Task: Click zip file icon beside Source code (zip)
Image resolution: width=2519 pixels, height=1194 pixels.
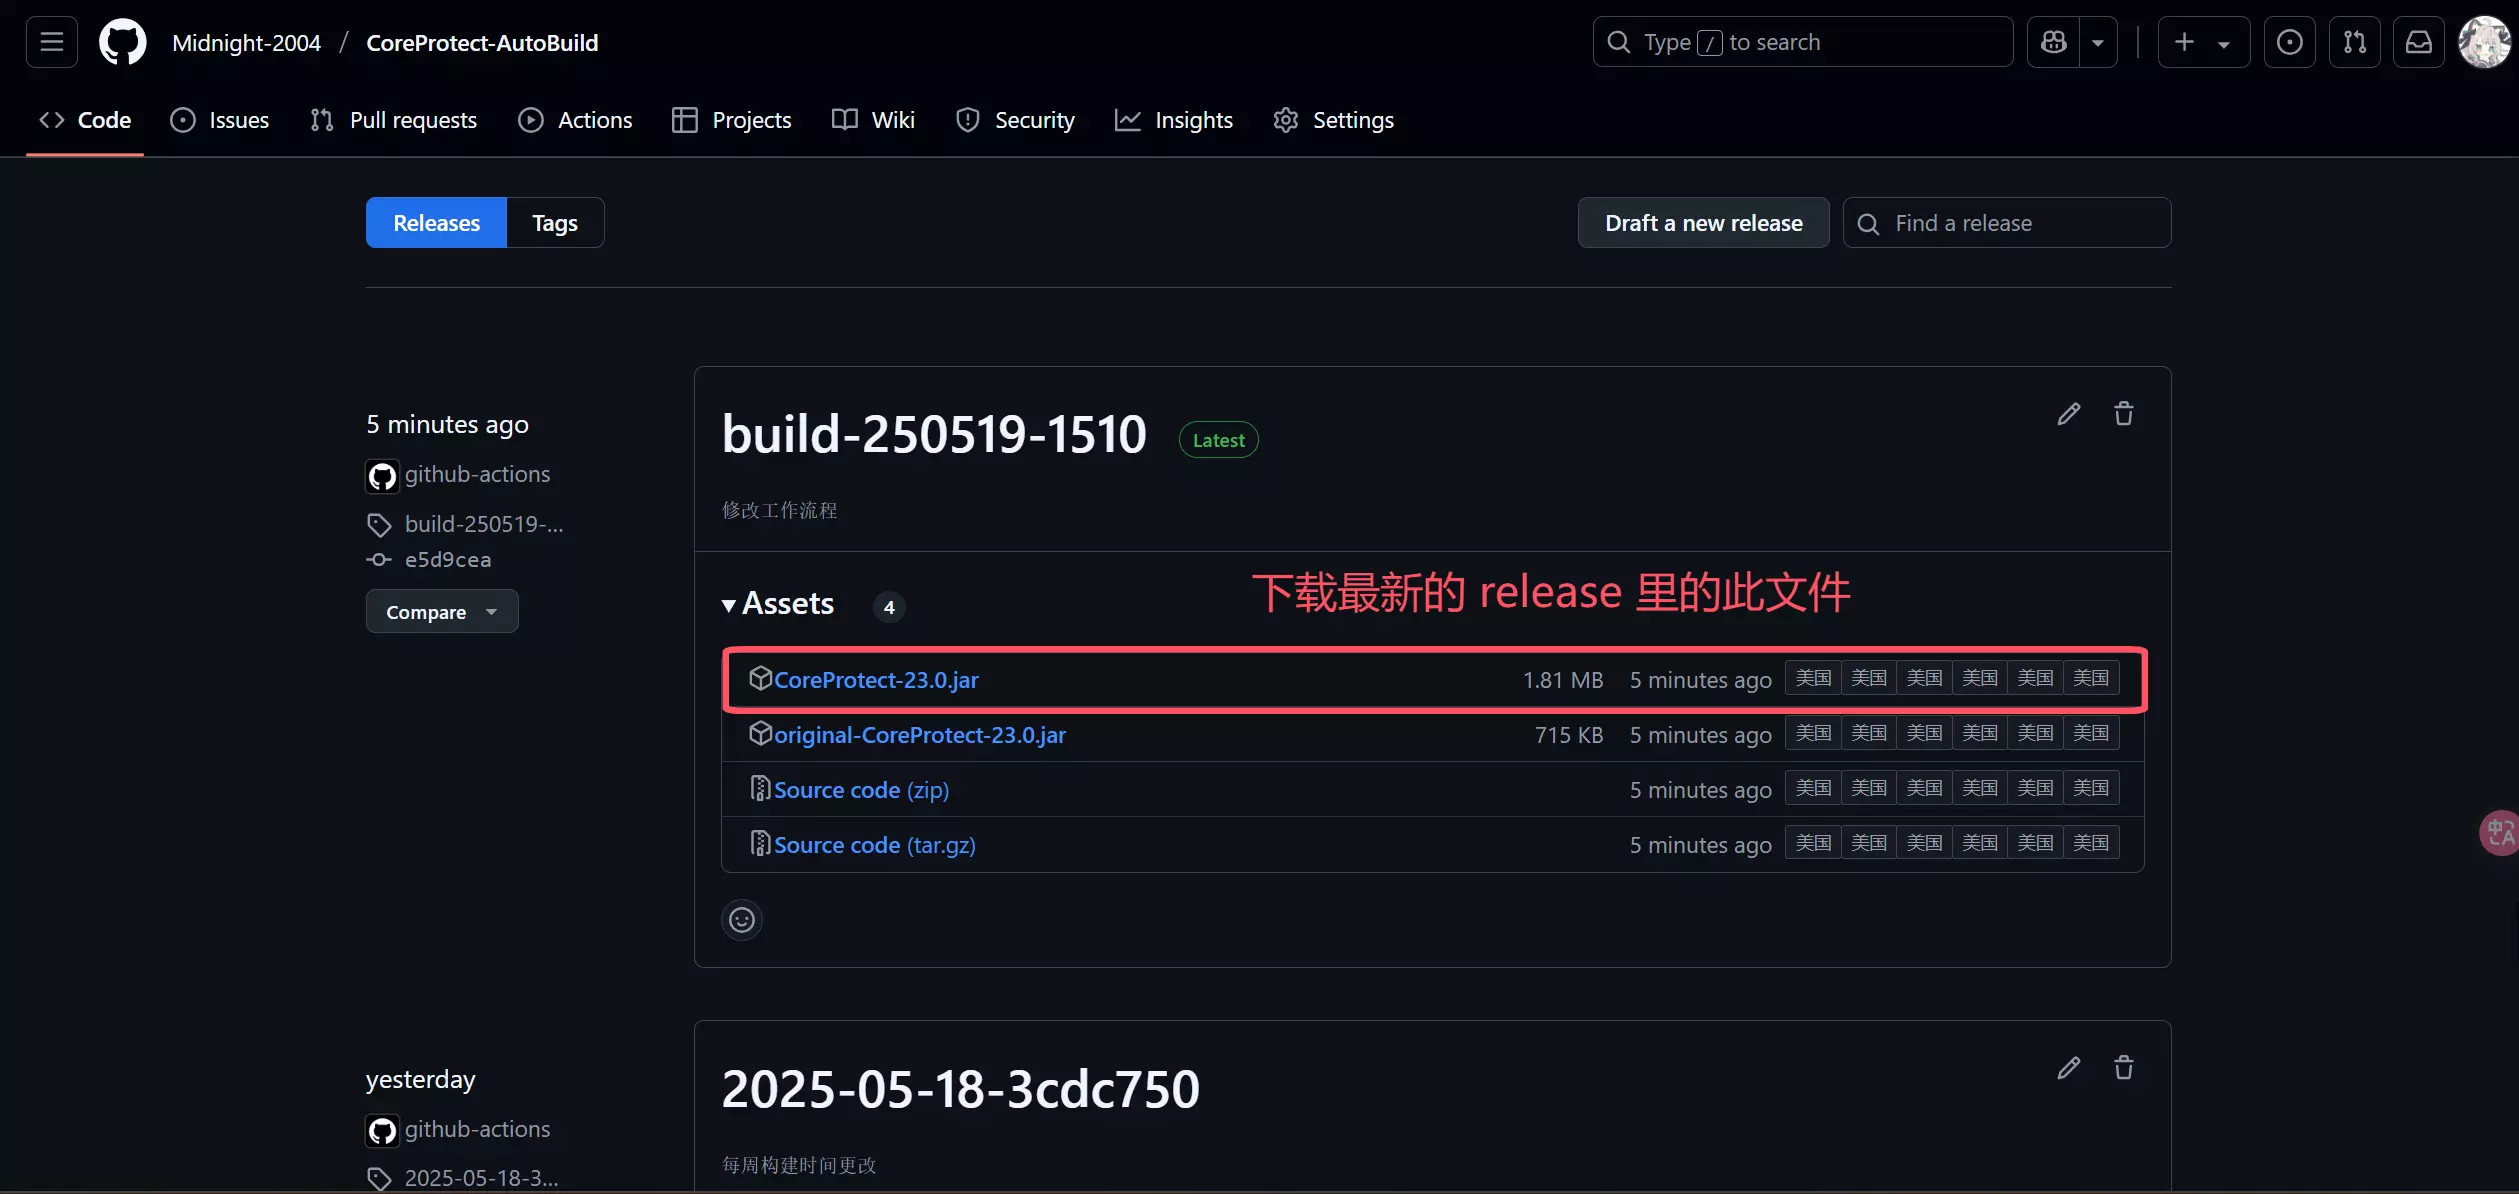Action: click(760, 788)
